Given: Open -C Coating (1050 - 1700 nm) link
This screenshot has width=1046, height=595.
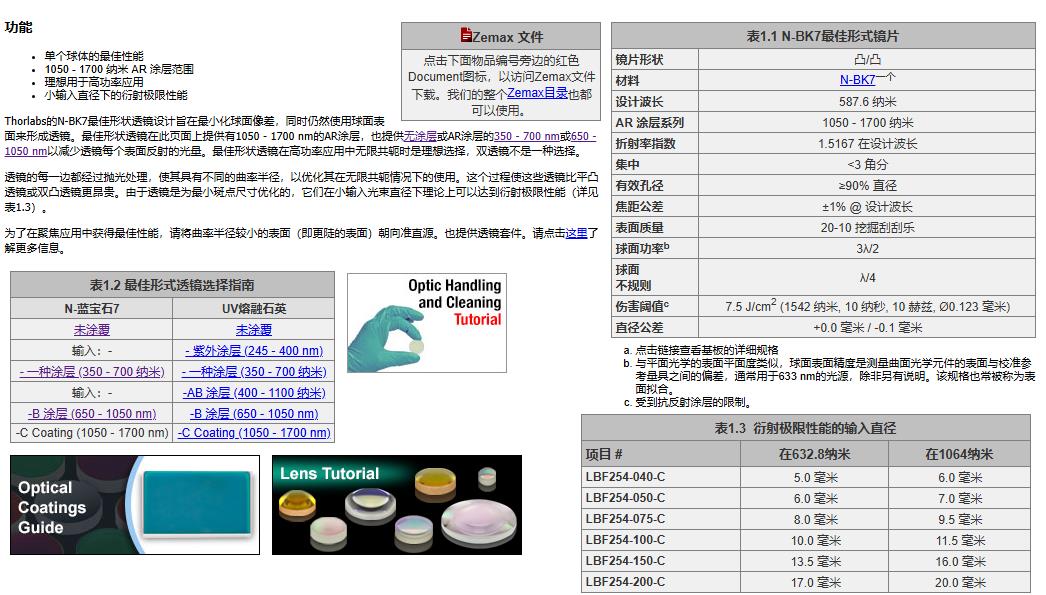Looking at the screenshot, I should (253, 433).
